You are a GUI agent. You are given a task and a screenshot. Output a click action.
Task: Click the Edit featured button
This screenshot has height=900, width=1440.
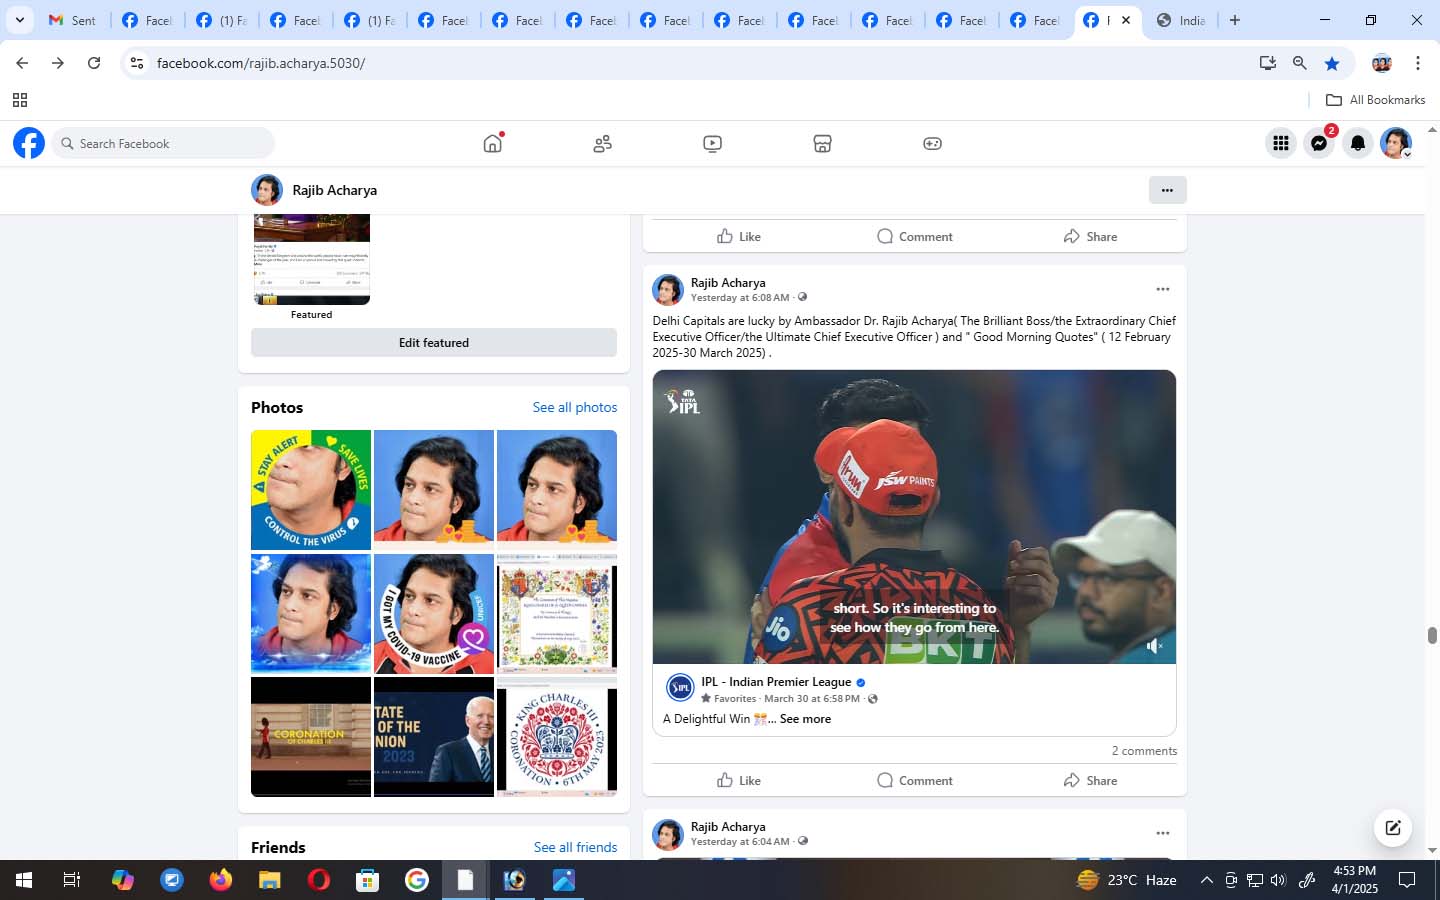pyautogui.click(x=434, y=342)
